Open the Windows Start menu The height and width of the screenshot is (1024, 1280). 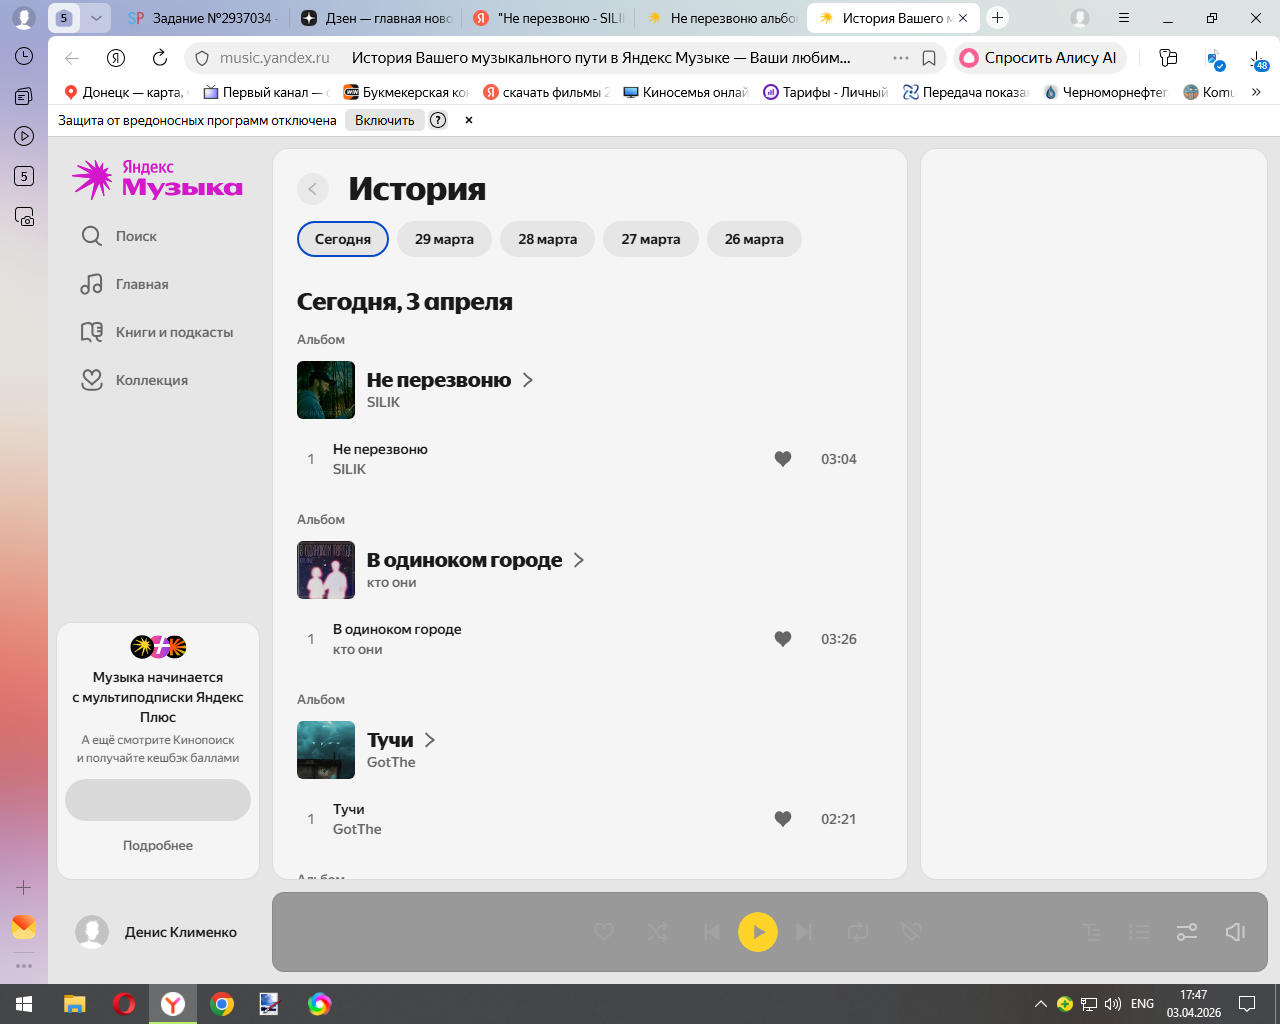coord(24,1004)
